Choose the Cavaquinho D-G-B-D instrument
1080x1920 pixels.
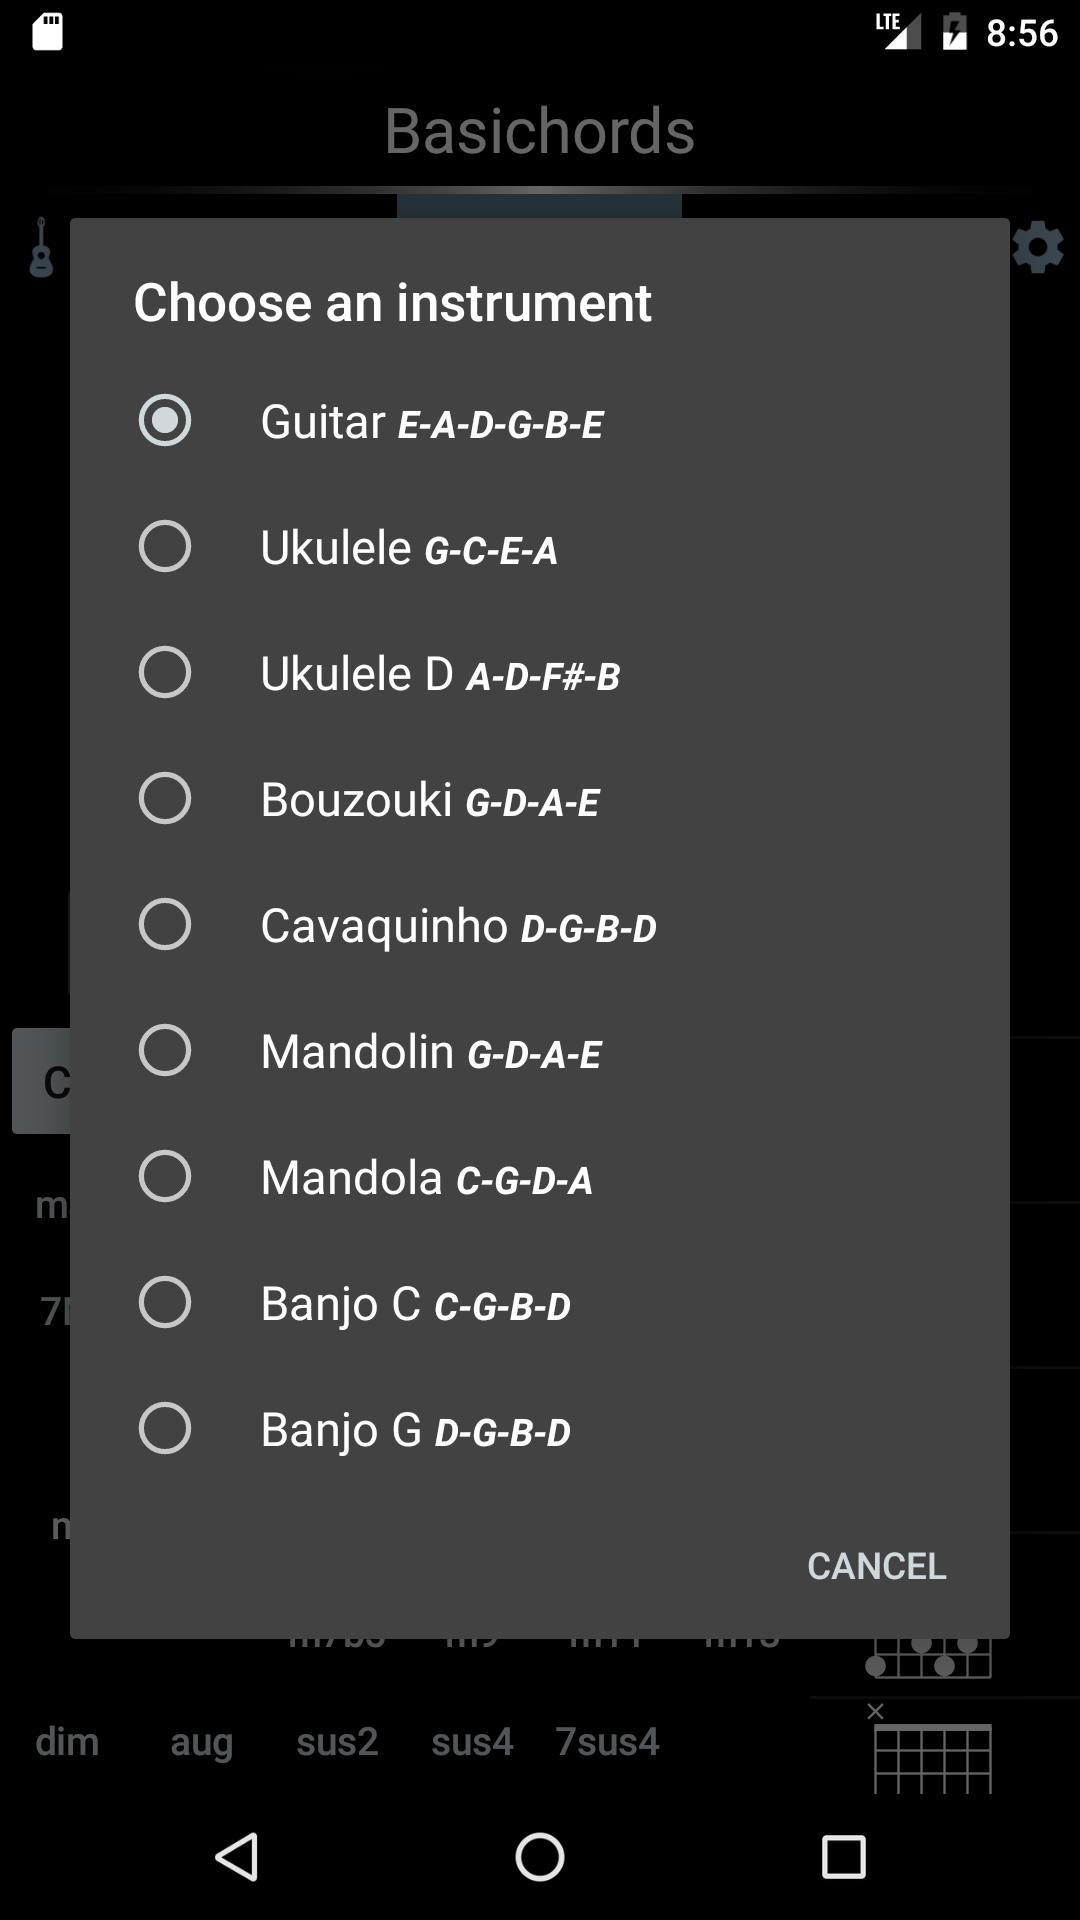[166, 925]
